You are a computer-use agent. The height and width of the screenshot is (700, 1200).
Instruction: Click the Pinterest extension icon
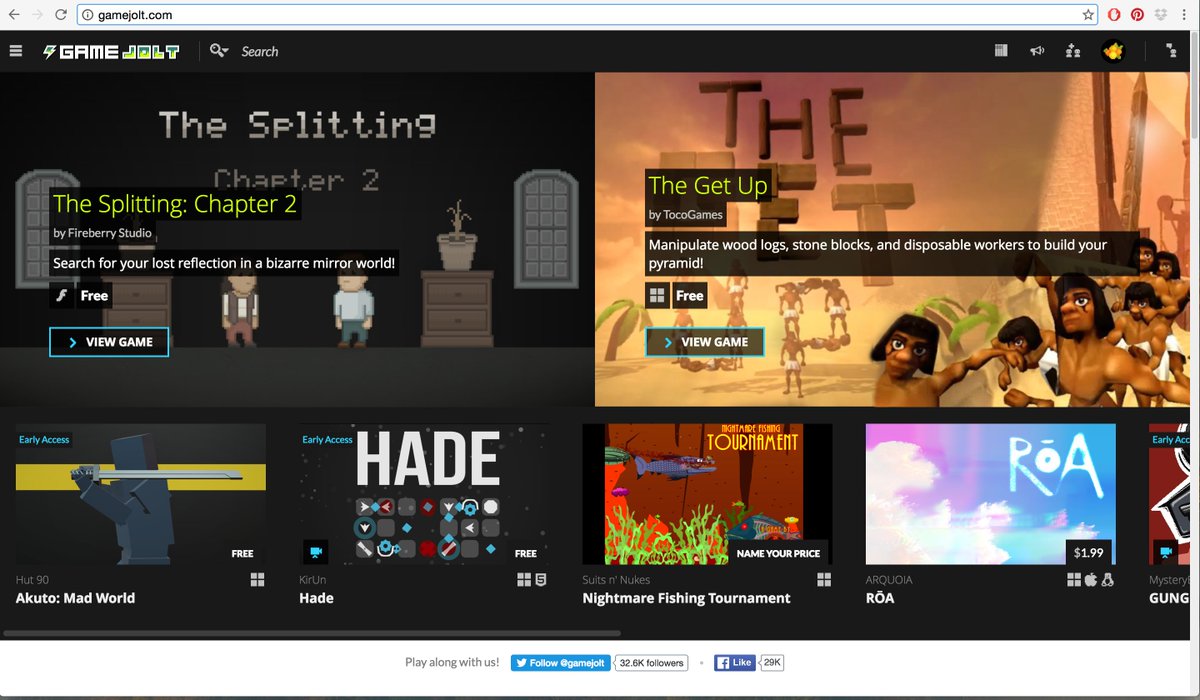tap(1138, 15)
